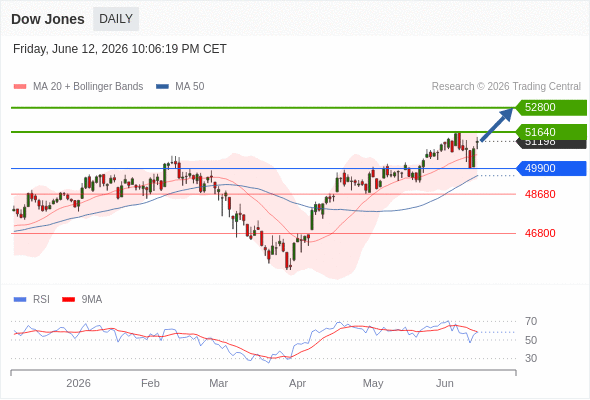The image size is (590, 400).
Task: Click the red 48680 support label
Action: (540, 194)
